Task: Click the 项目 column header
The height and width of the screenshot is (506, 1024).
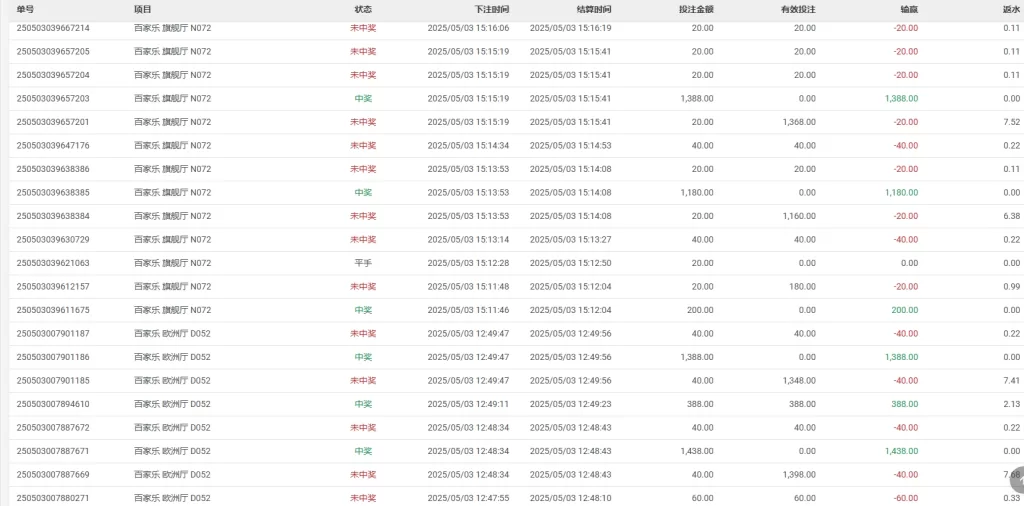Action: (x=142, y=9)
